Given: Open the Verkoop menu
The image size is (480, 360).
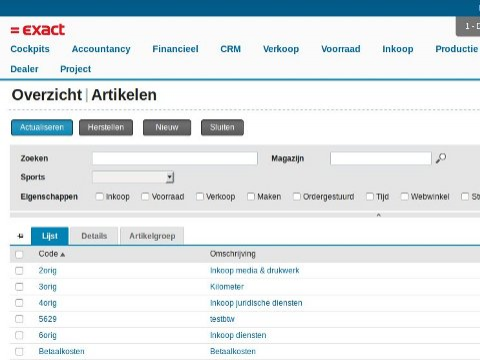Looking at the screenshot, I should pos(281,49).
